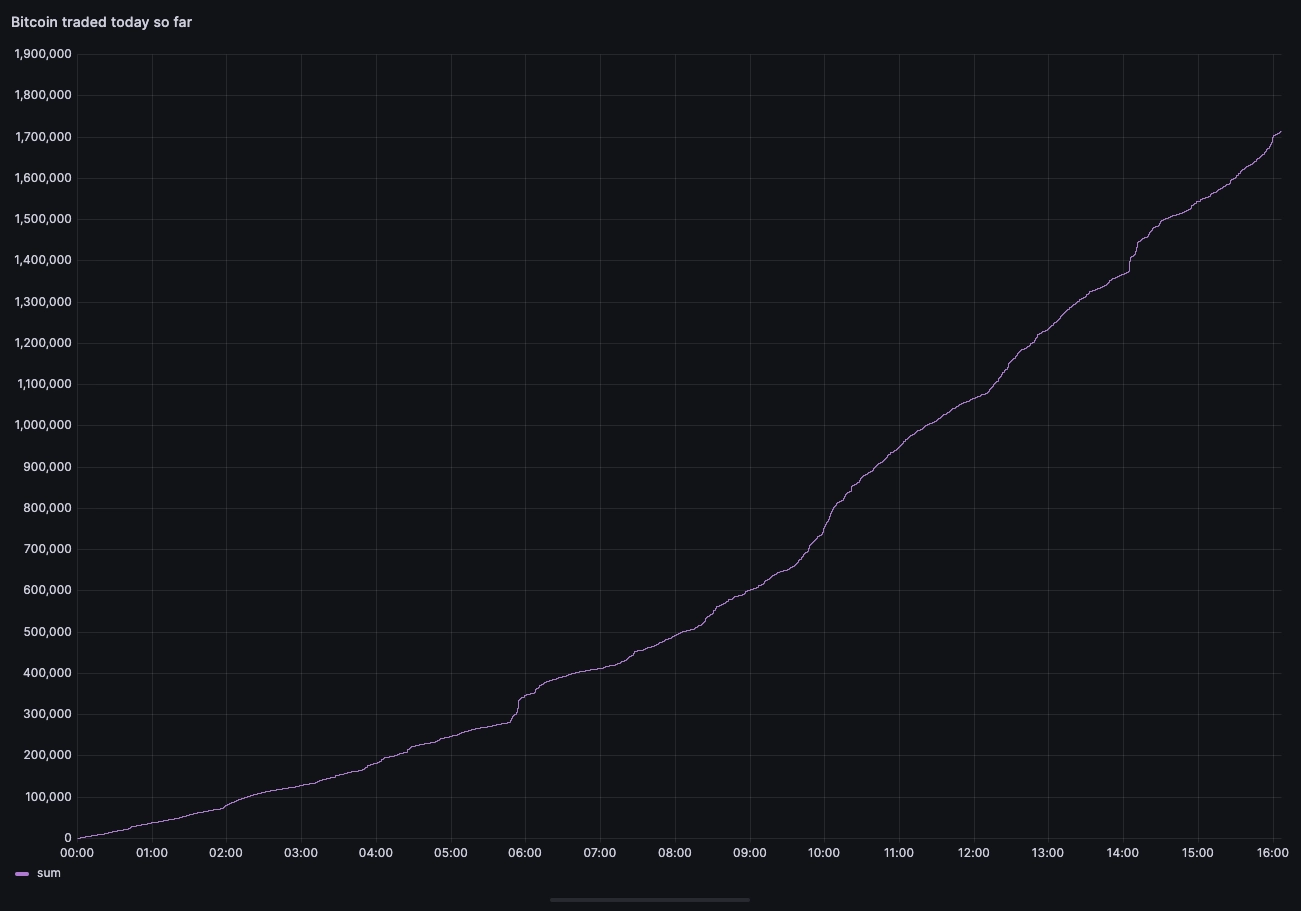1301x911 pixels.
Task: Click the '04:00' time axis label
Action: tap(376, 853)
